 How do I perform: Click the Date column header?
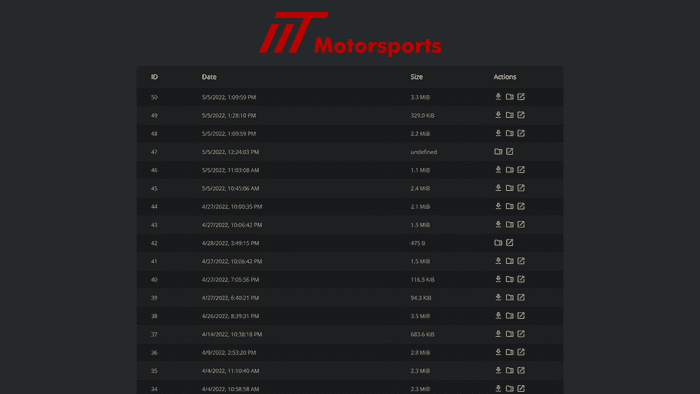click(209, 77)
